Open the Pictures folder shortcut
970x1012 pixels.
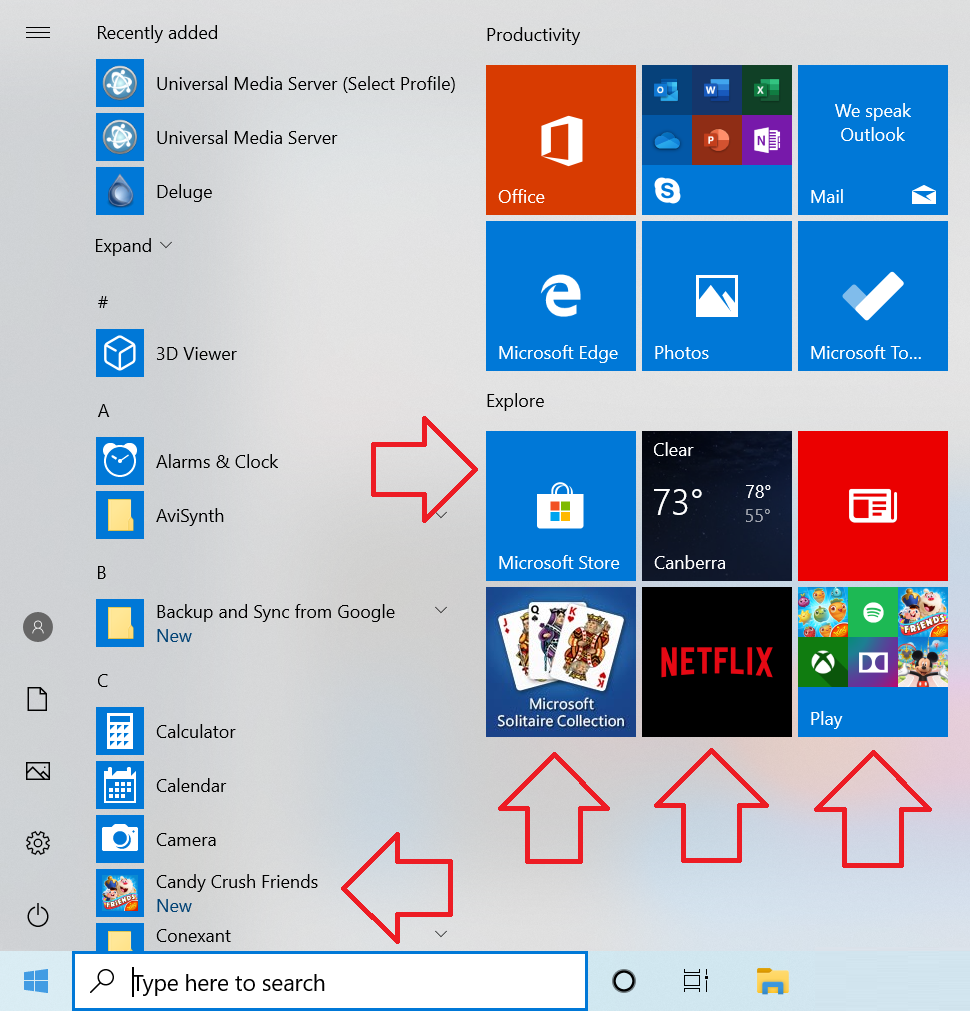(x=37, y=771)
